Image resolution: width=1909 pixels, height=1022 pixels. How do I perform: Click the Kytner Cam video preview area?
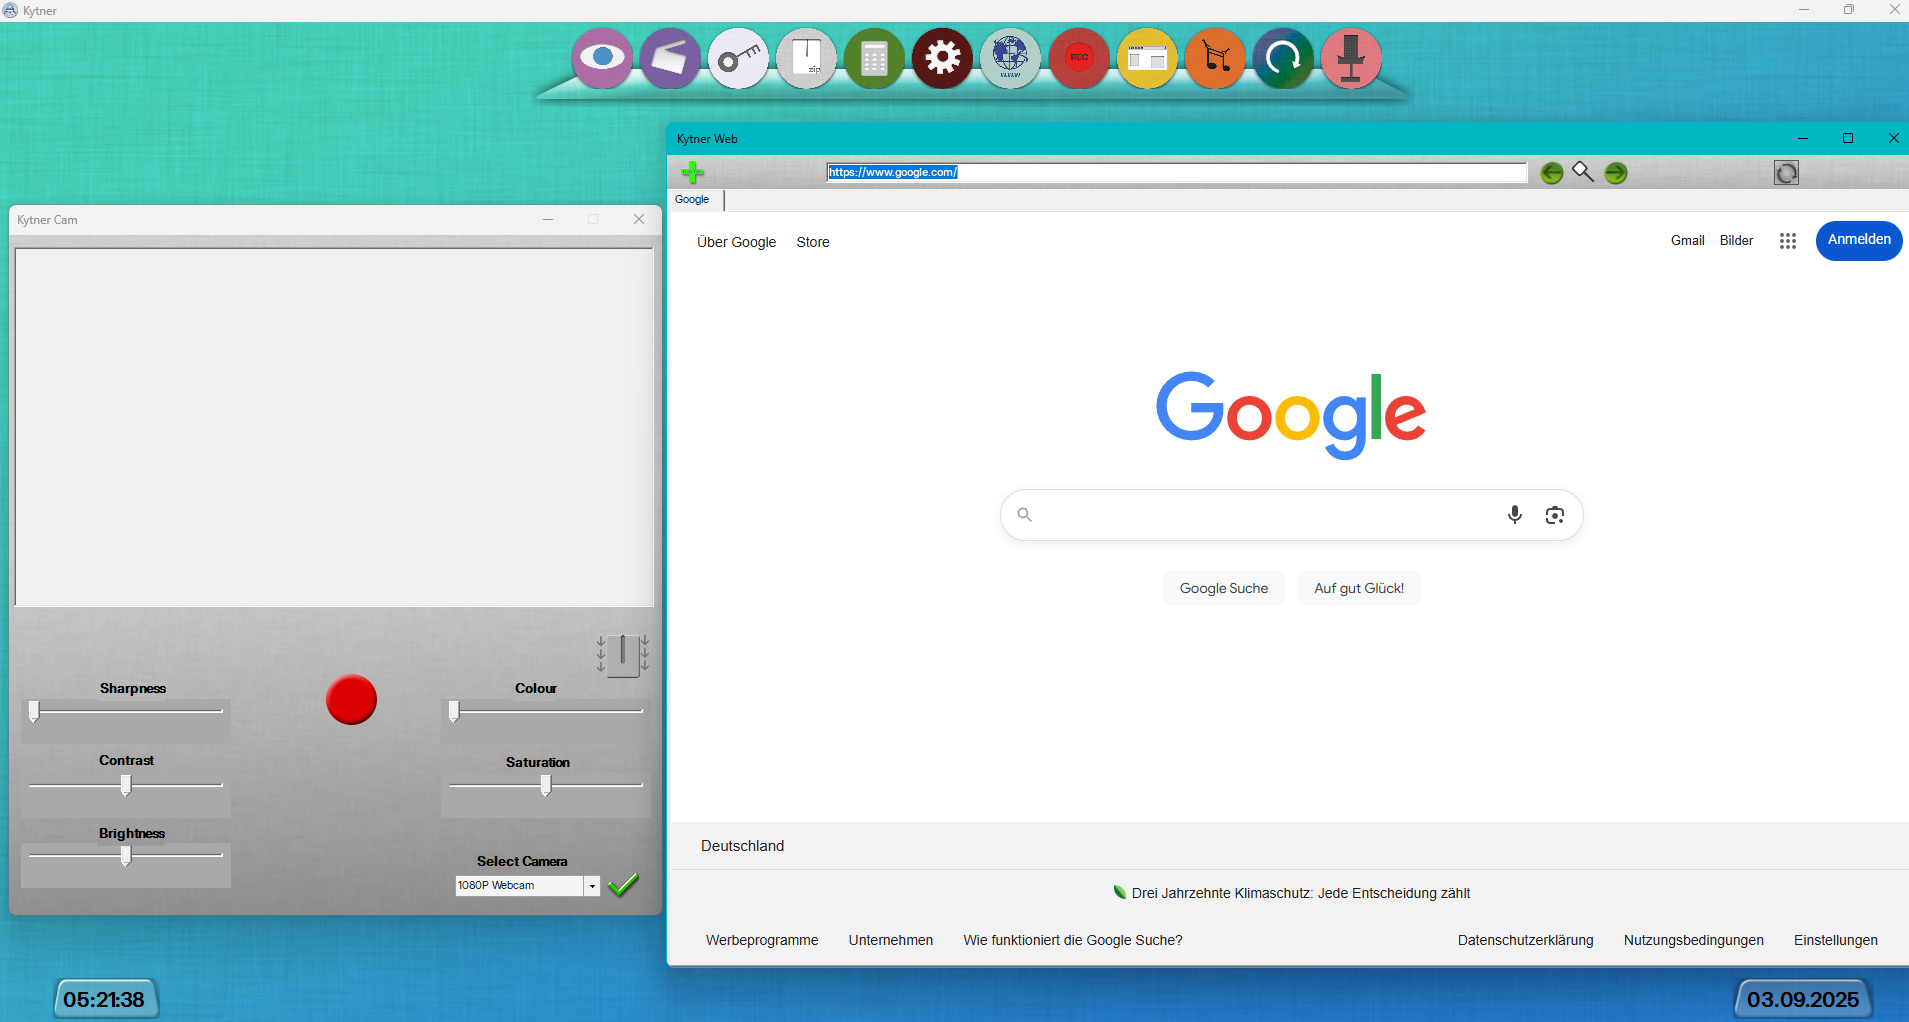(334, 427)
